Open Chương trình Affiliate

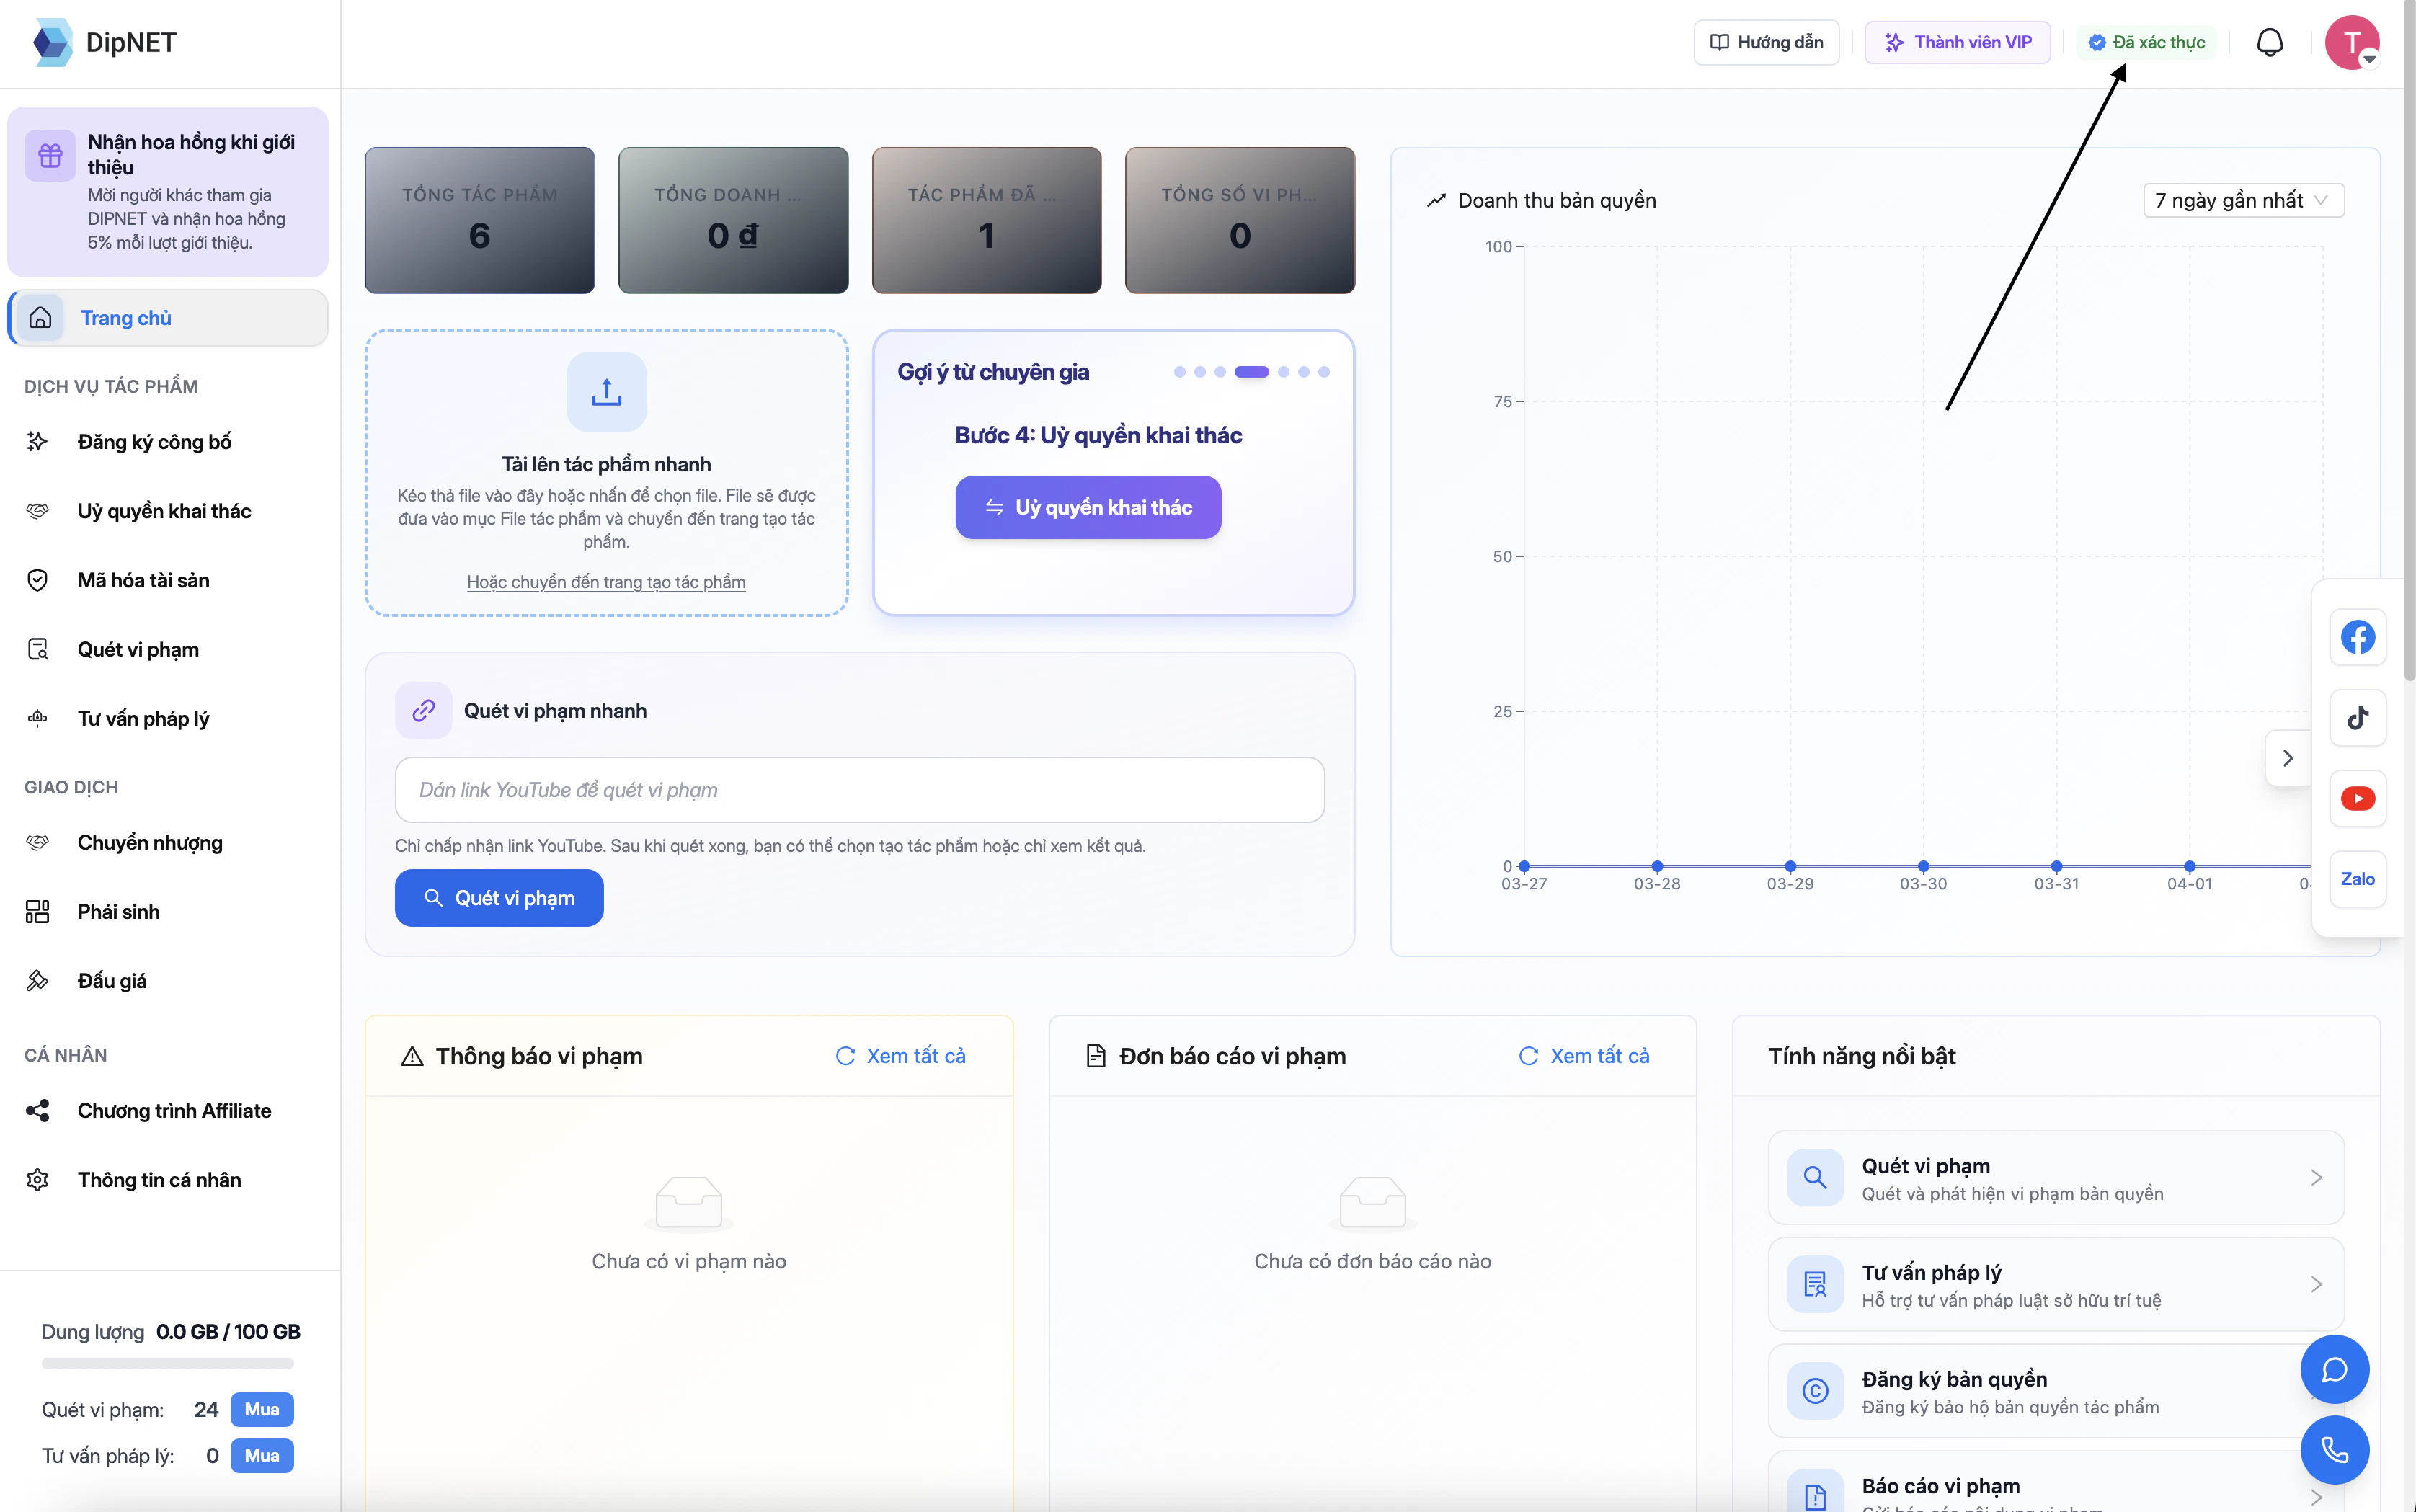tap(168, 1111)
